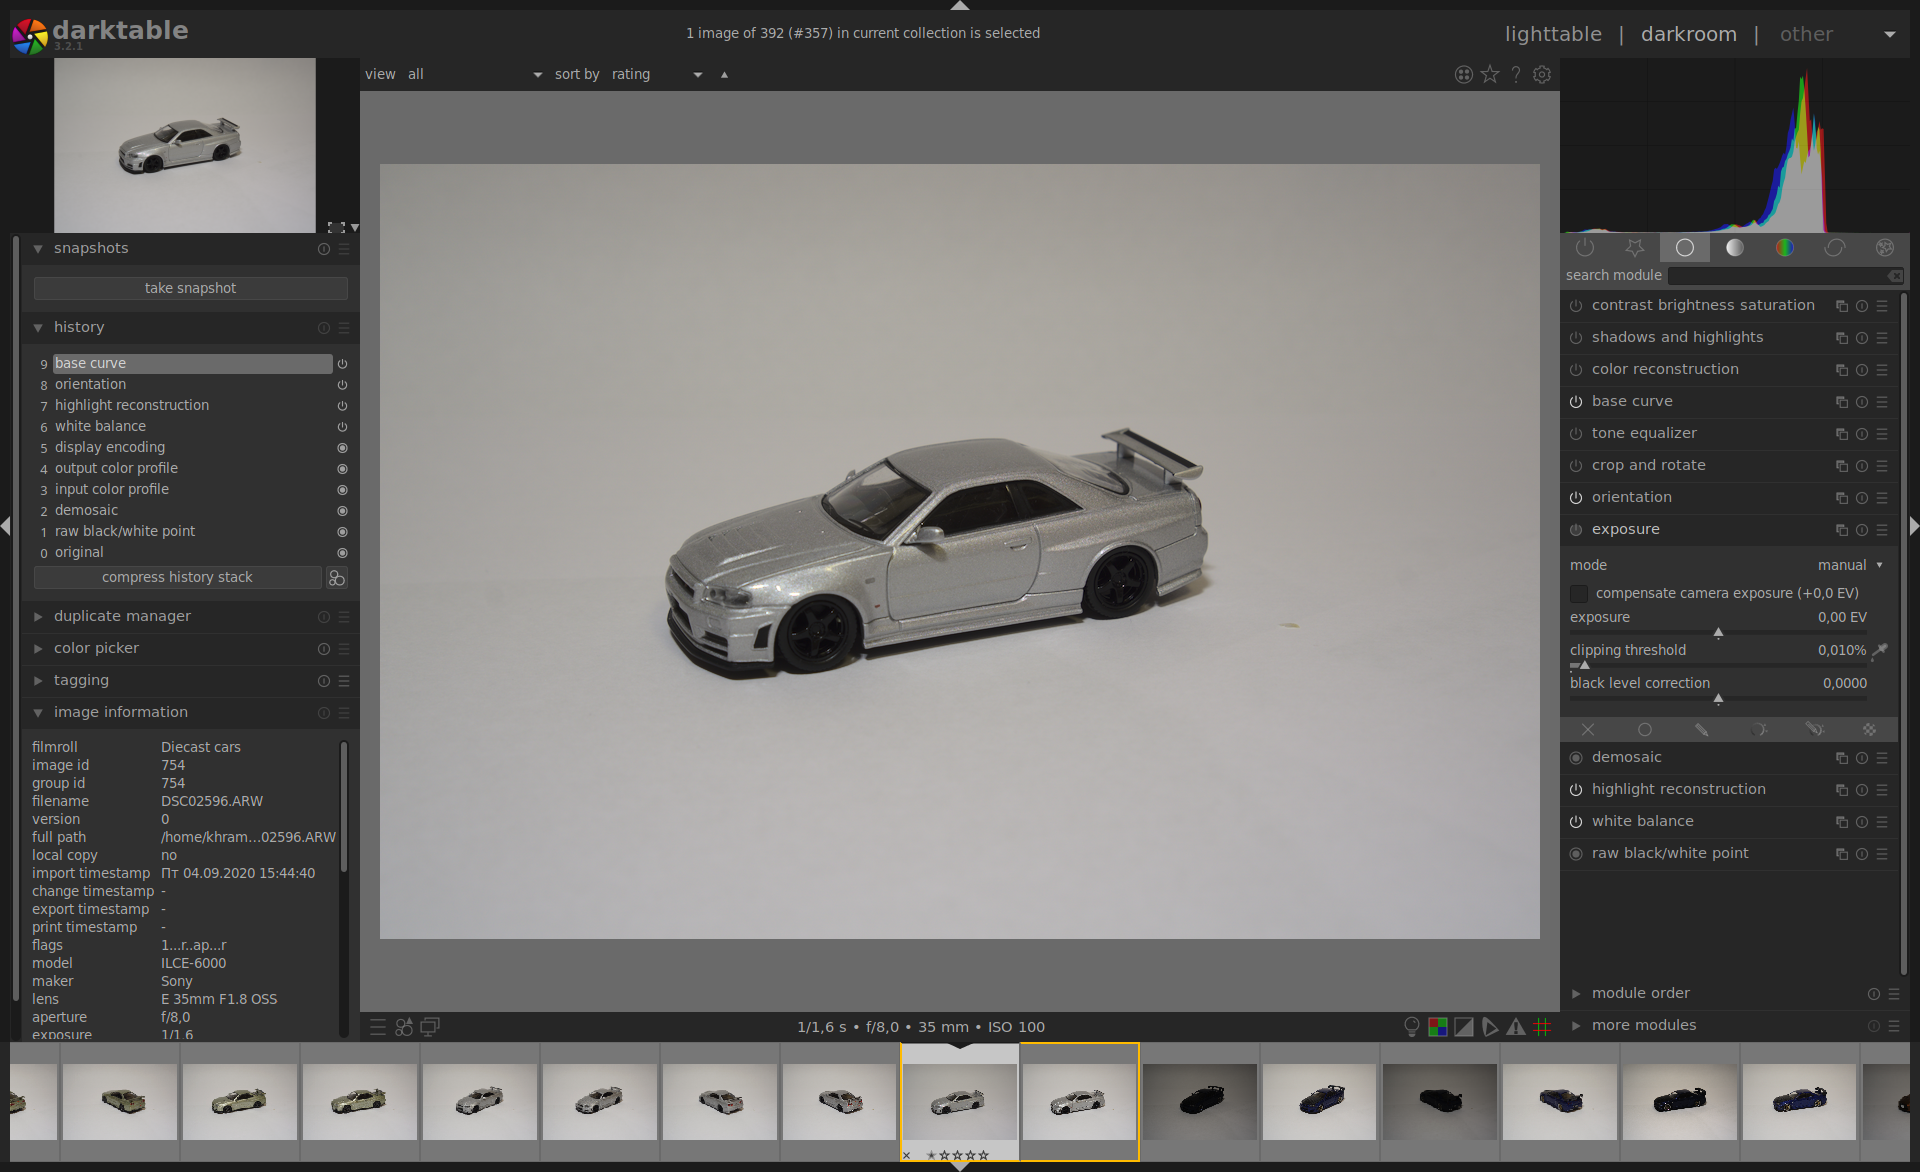
Task: Disable the base curve module
Action: tap(1576, 402)
